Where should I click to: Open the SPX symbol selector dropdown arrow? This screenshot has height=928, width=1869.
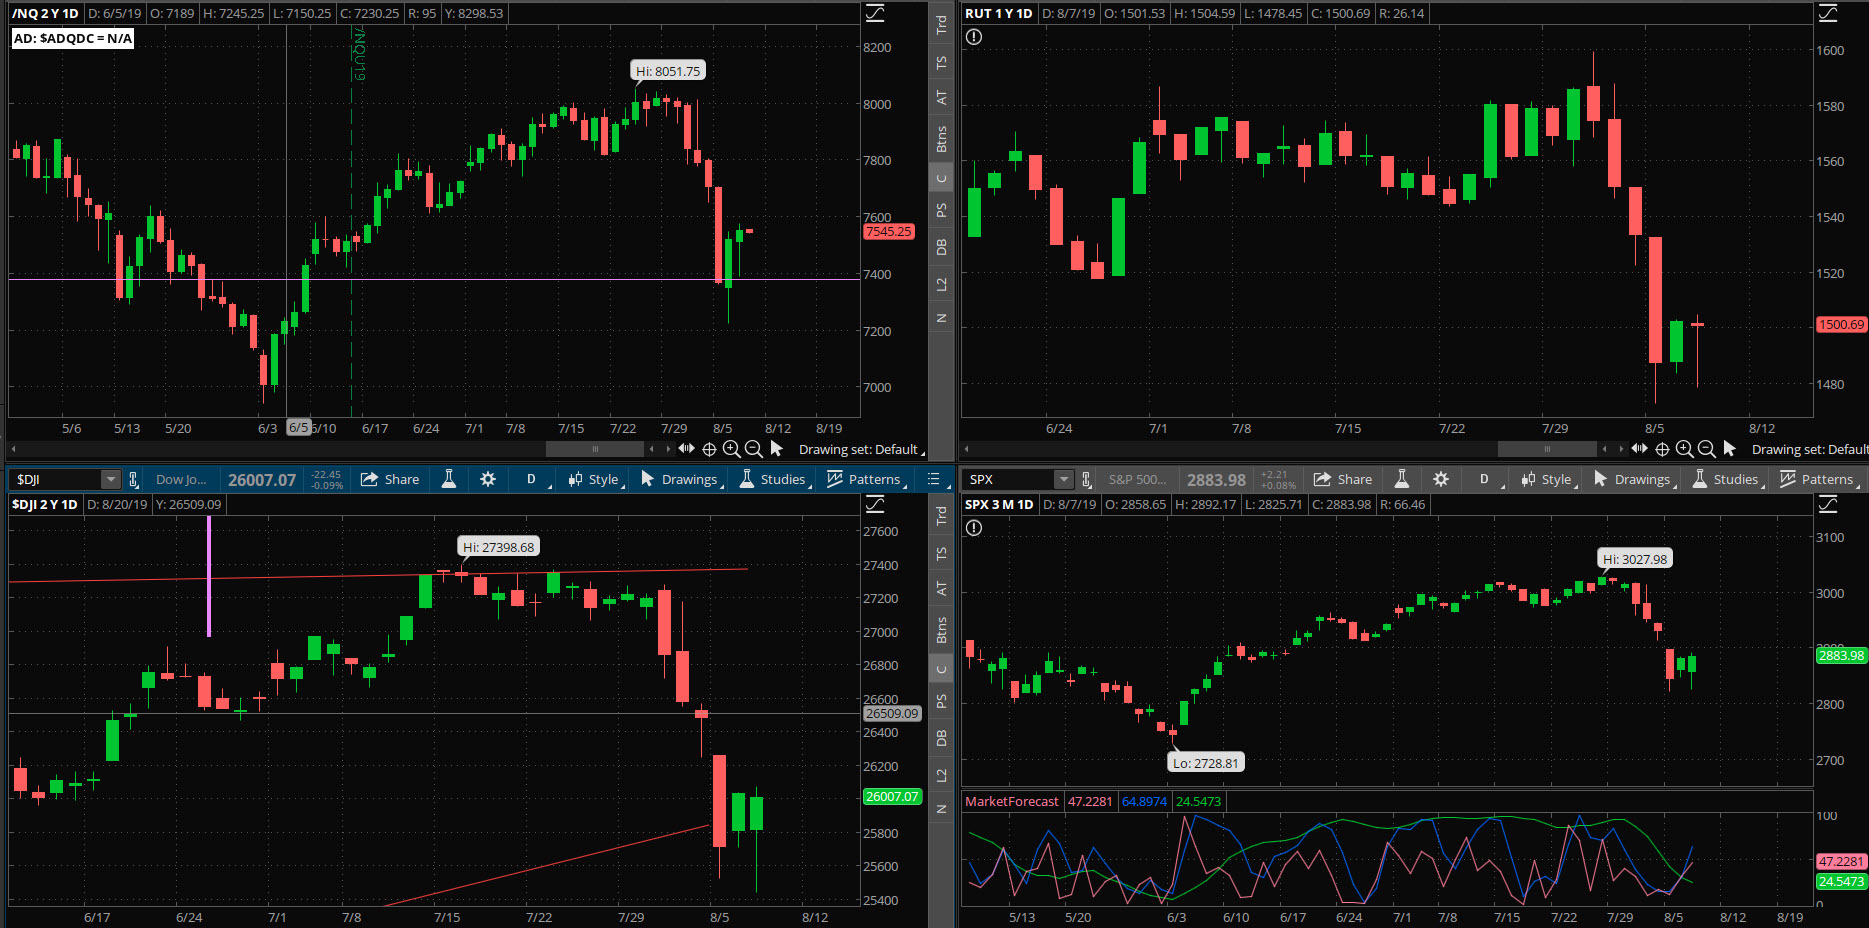(x=1064, y=480)
